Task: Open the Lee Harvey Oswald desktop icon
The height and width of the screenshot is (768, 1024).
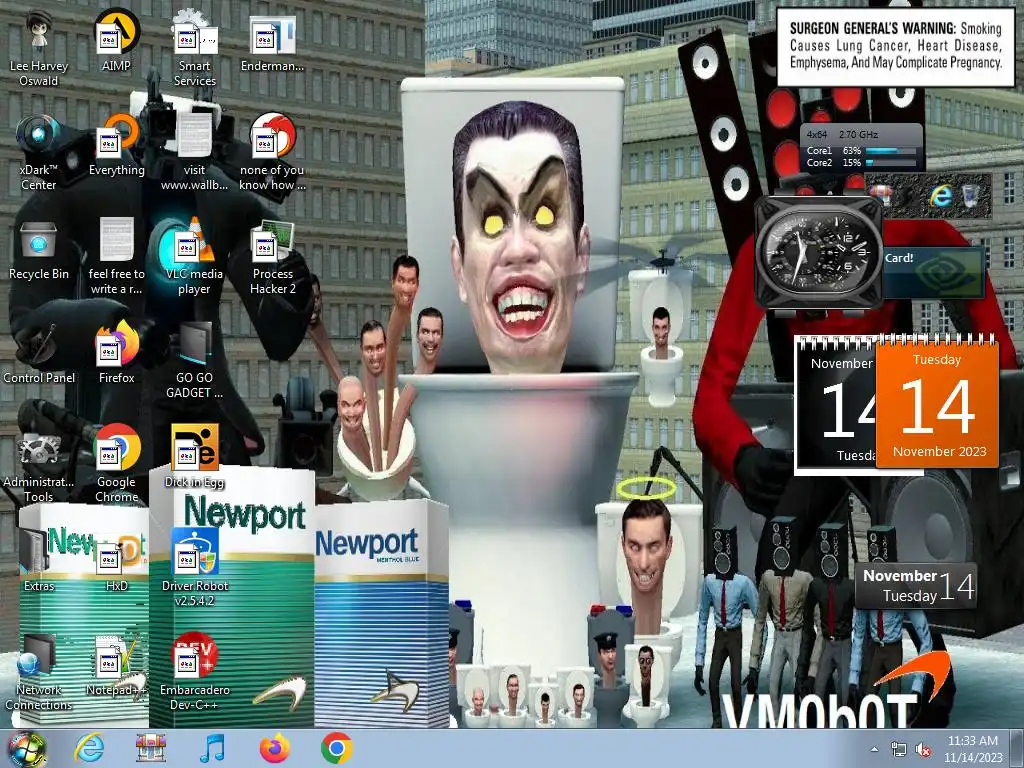Action: point(39,49)
